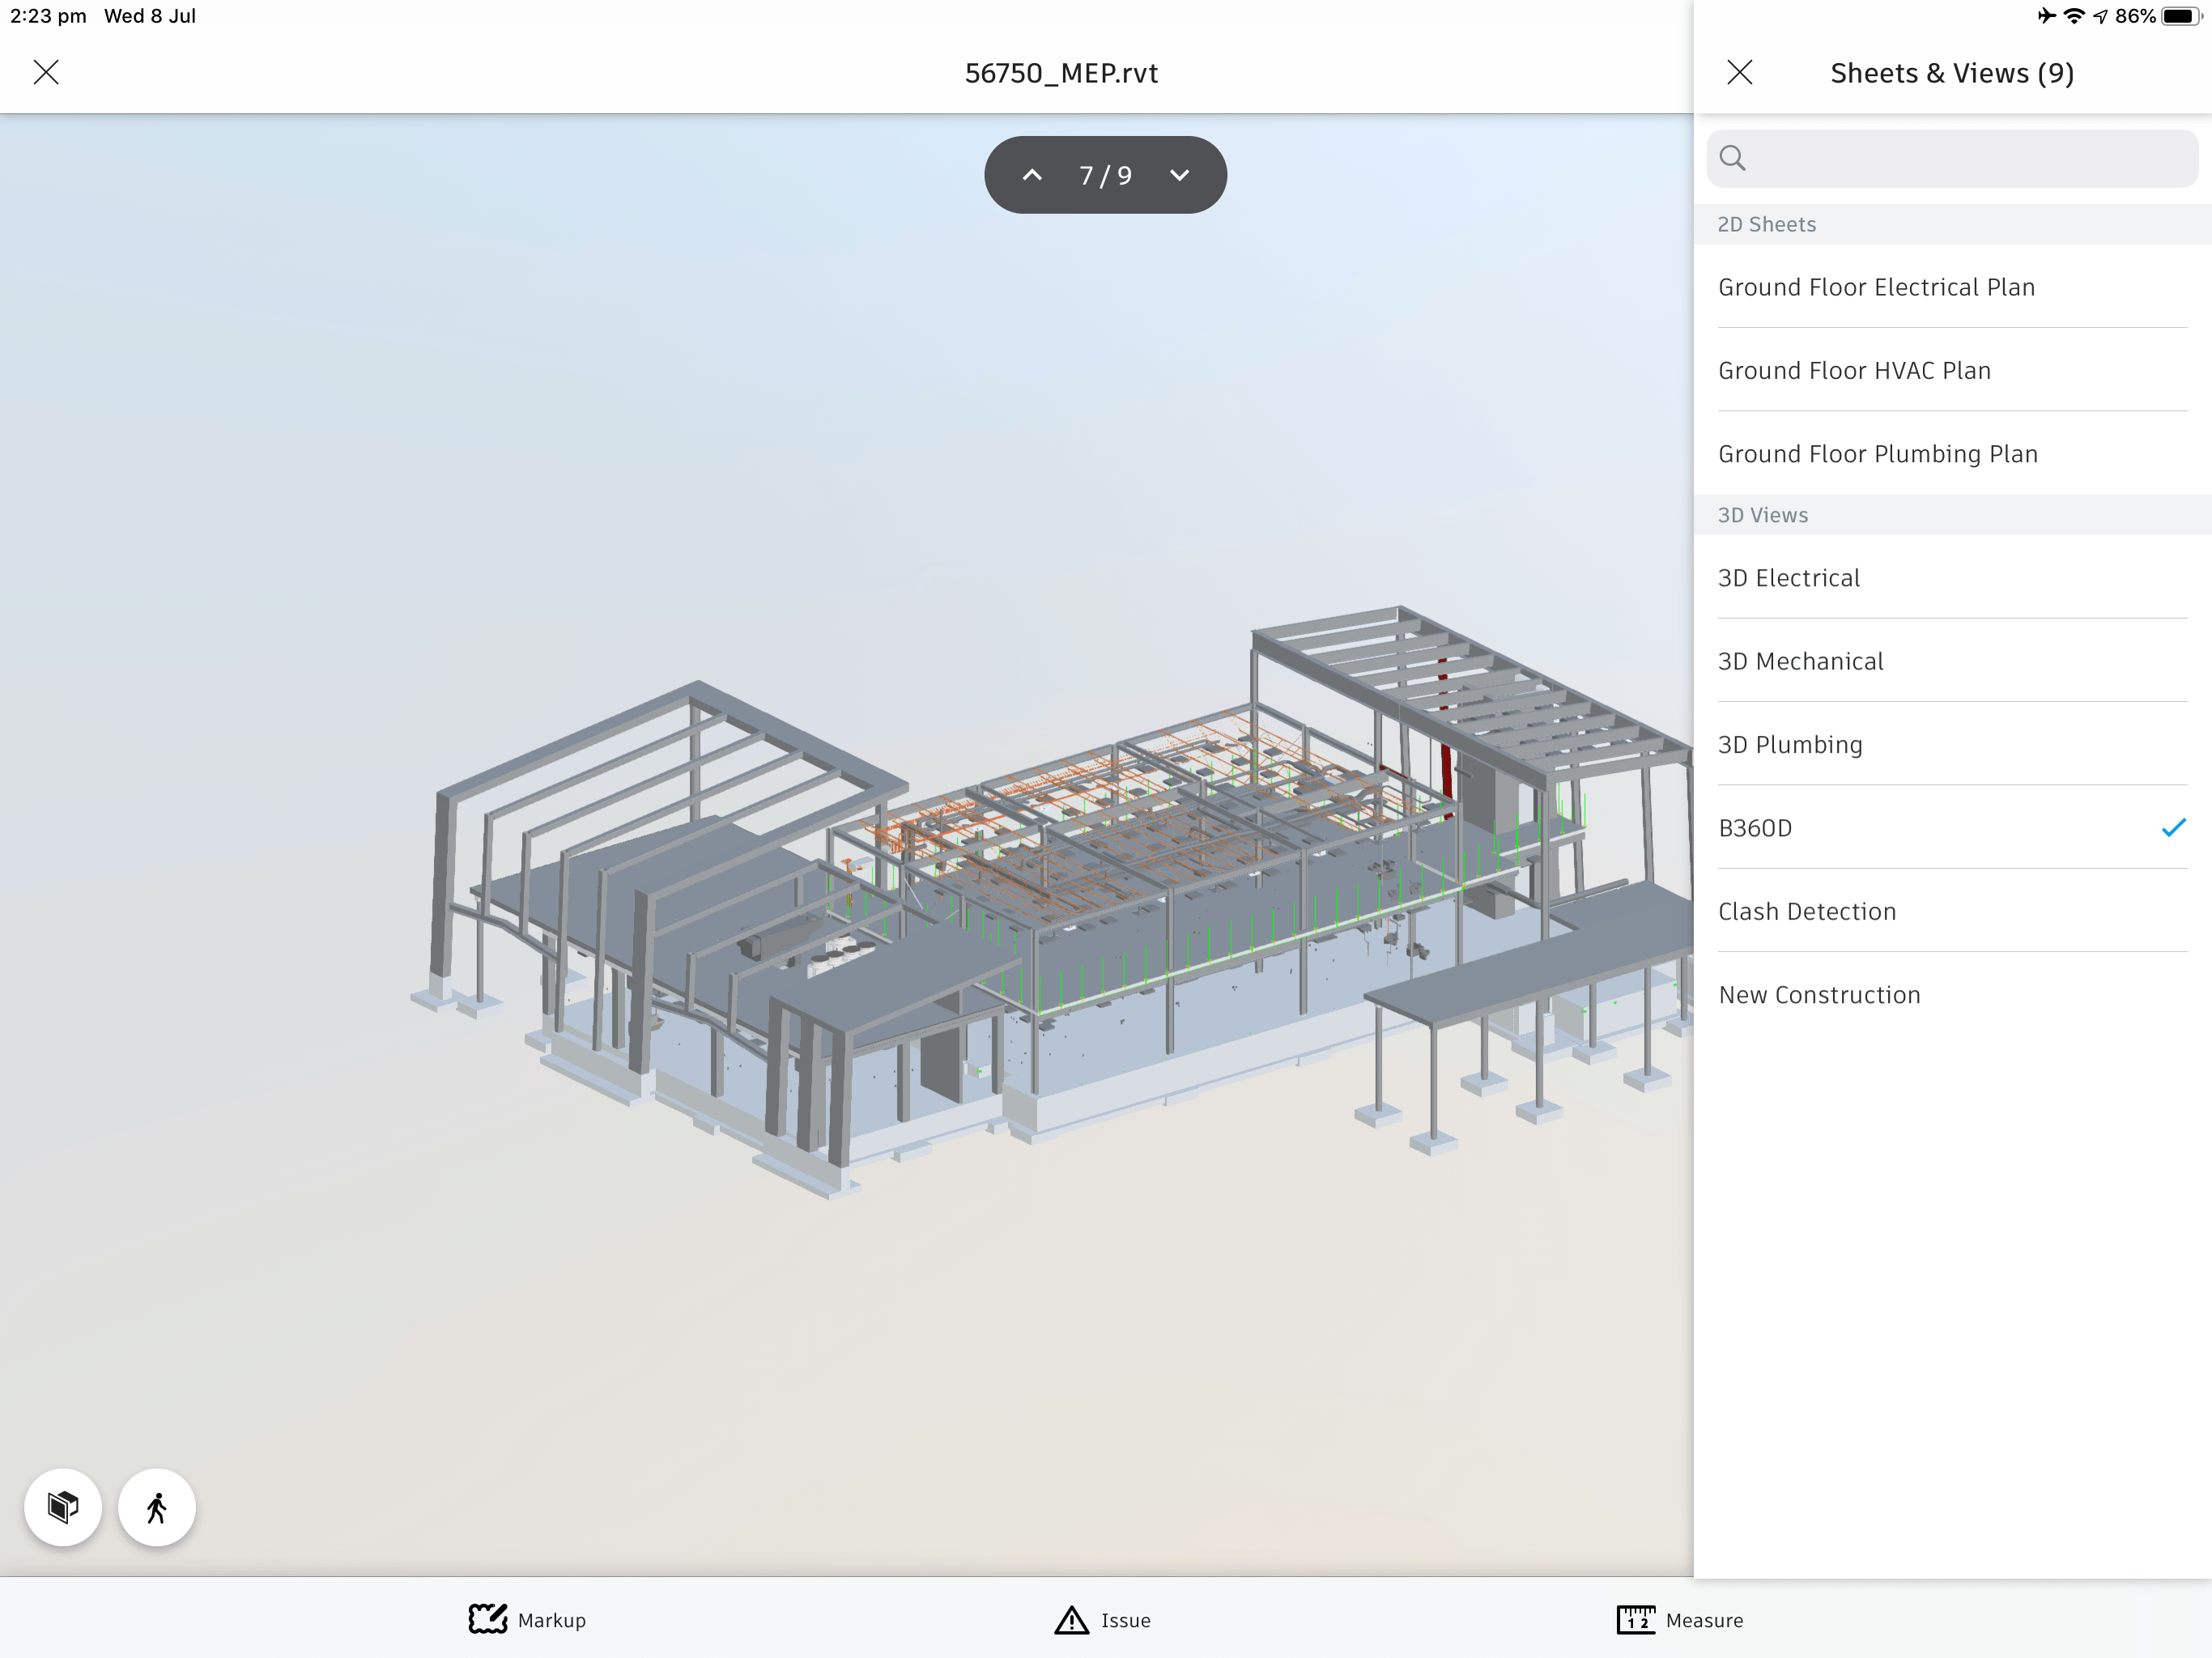Go to the previous sheet with up chevron

pyautogui.click(x=1032, y=174)
